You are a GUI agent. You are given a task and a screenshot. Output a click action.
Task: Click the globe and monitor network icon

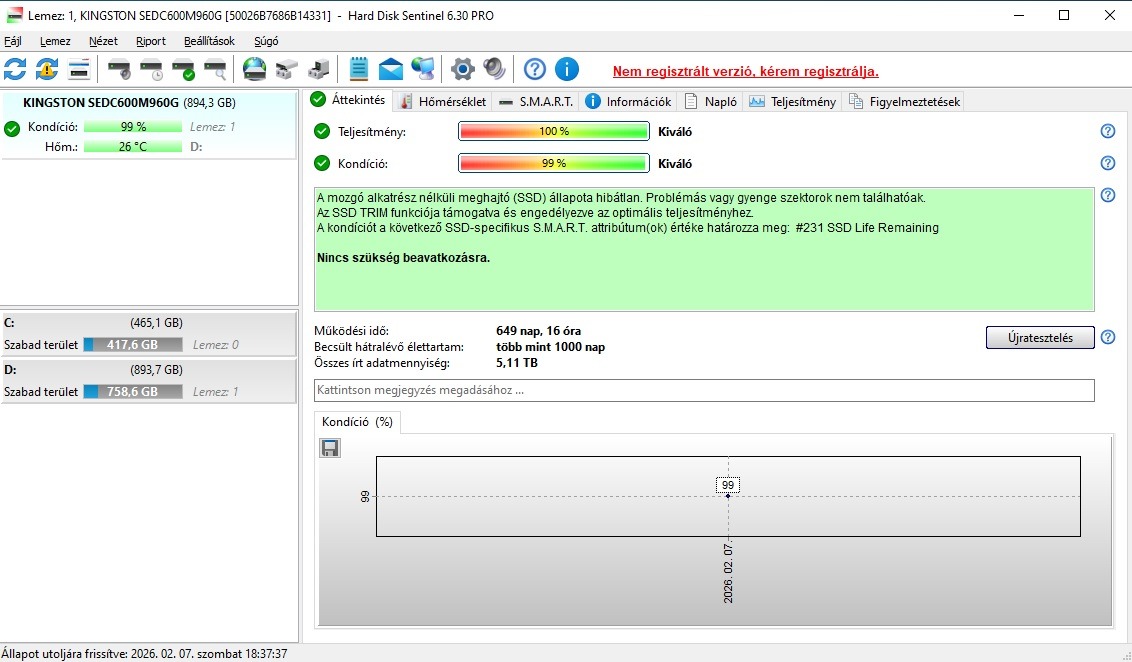423,69
